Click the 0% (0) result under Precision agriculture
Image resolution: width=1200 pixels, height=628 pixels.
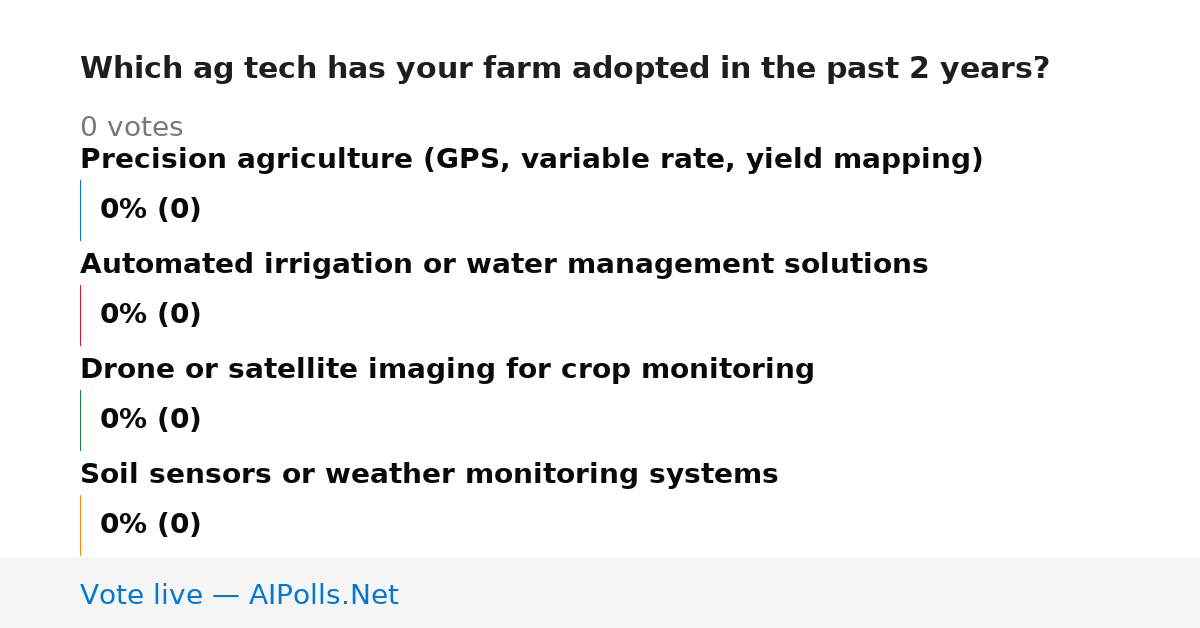(150, 210)
